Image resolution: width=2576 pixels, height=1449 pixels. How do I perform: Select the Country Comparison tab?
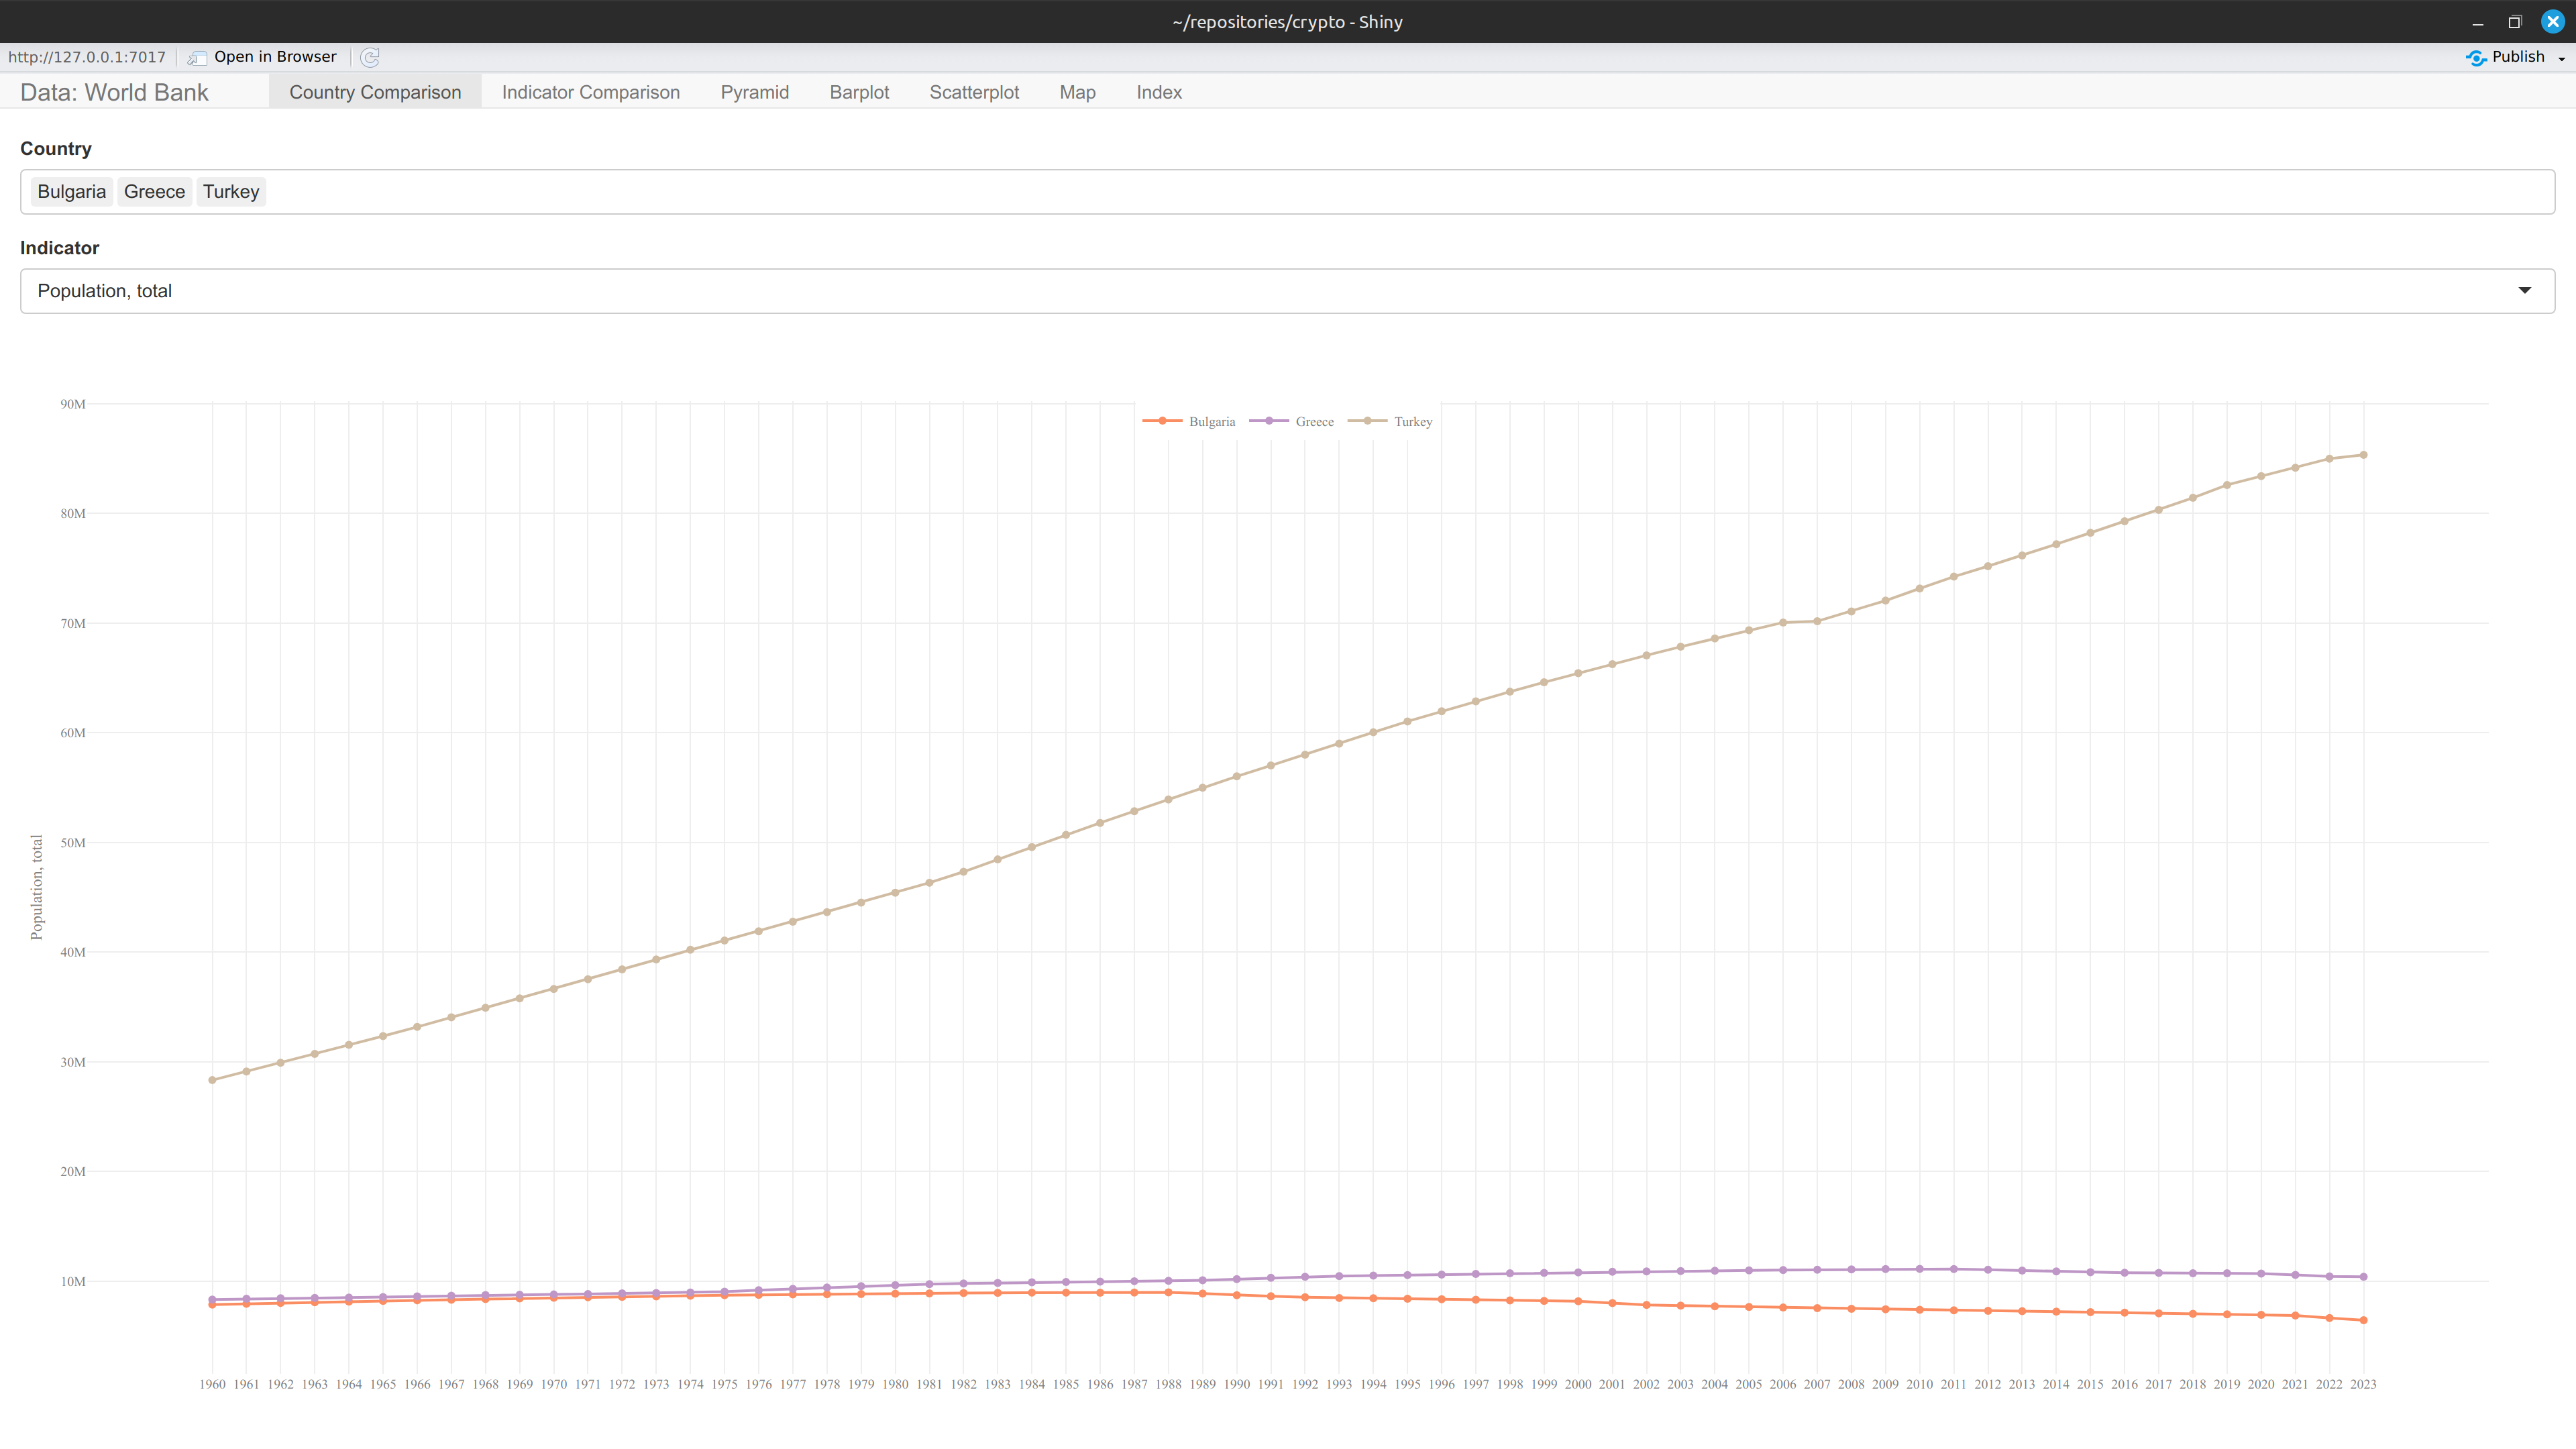click(375, 92)
